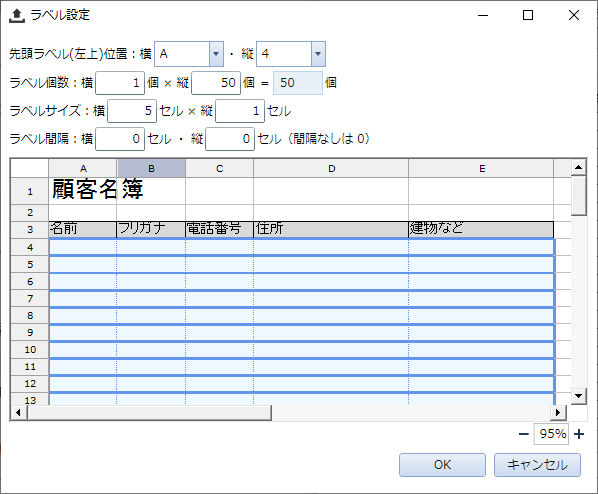598x494 pixels.
Task: Select column D header
Action: 331,169
